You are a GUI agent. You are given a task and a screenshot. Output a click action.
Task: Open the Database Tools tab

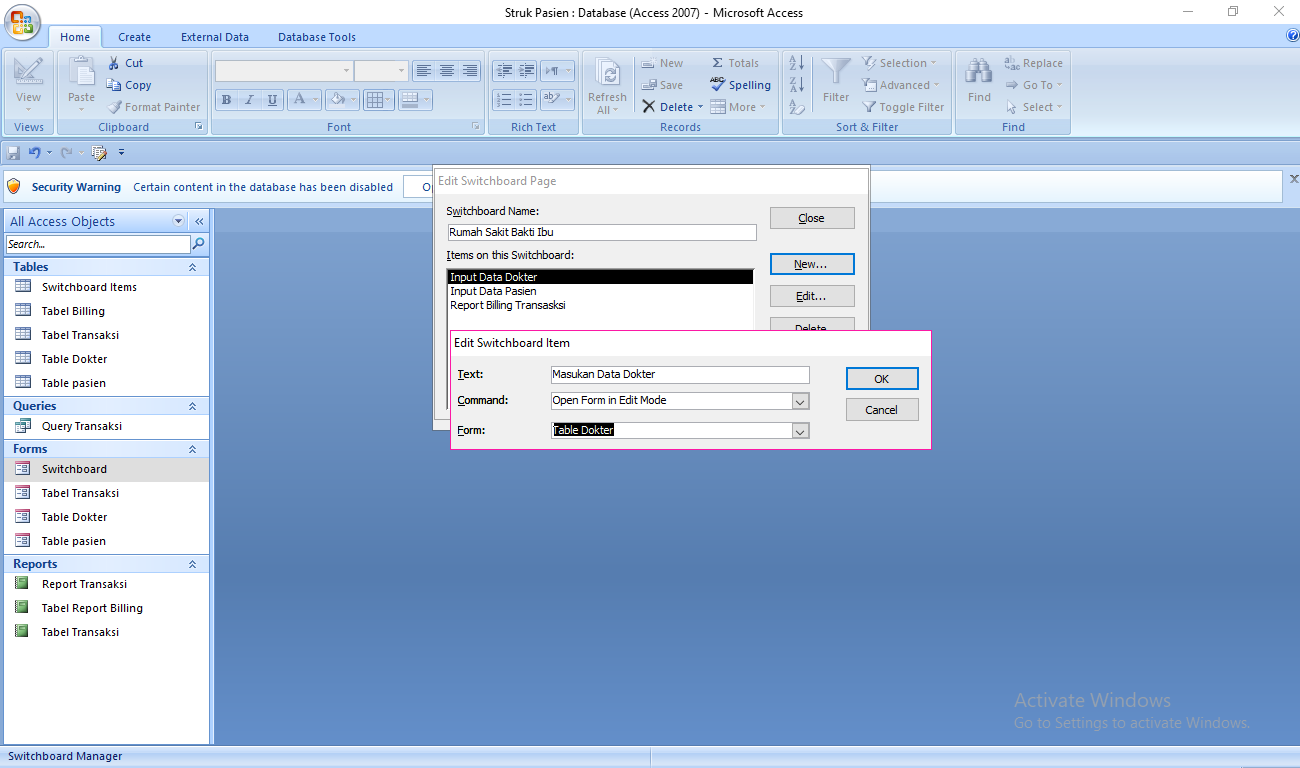point(316,37)
